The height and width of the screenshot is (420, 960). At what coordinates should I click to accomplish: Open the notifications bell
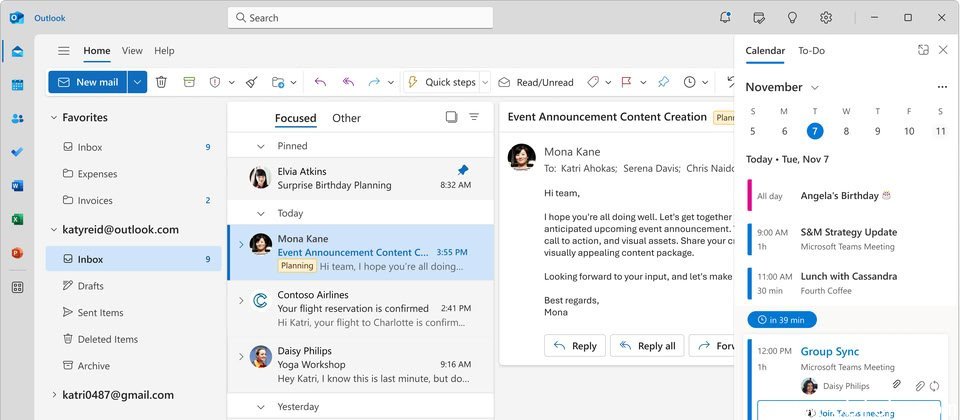coord(725,17)
